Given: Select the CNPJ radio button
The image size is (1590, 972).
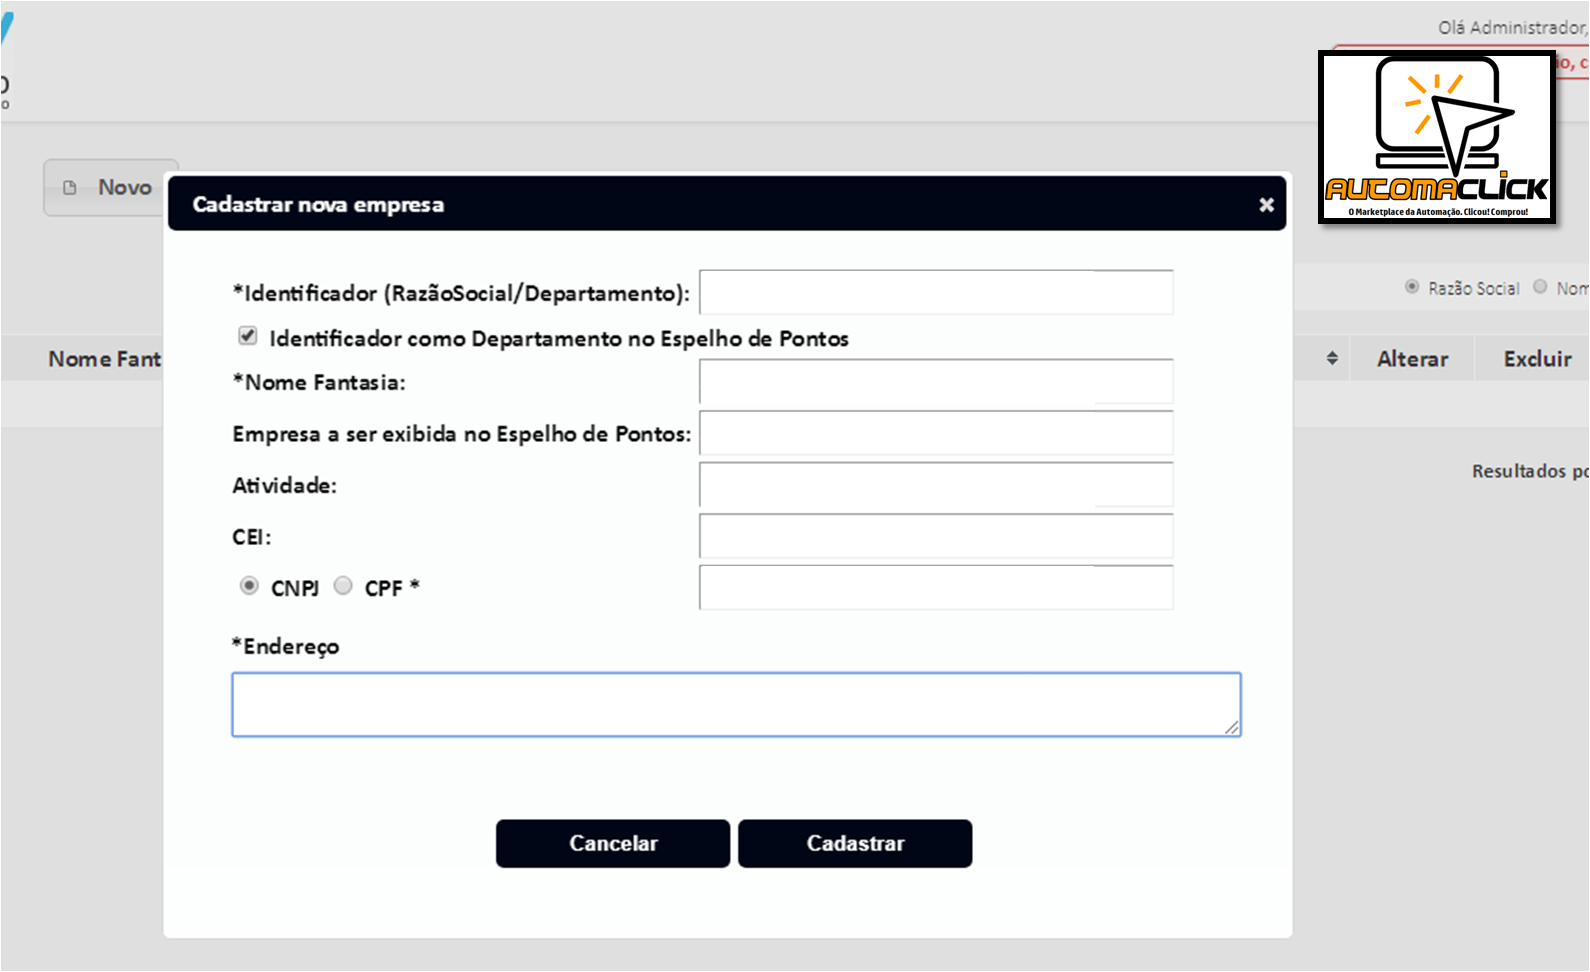Looking at the screenshot, I should (249, 586).
